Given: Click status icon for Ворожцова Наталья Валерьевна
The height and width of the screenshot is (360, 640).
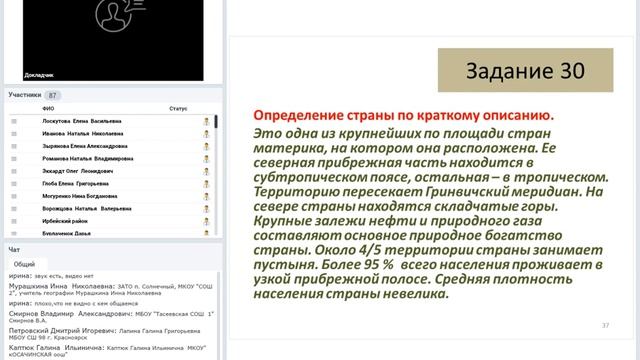Looking at the screenshot, I should 206,209.
